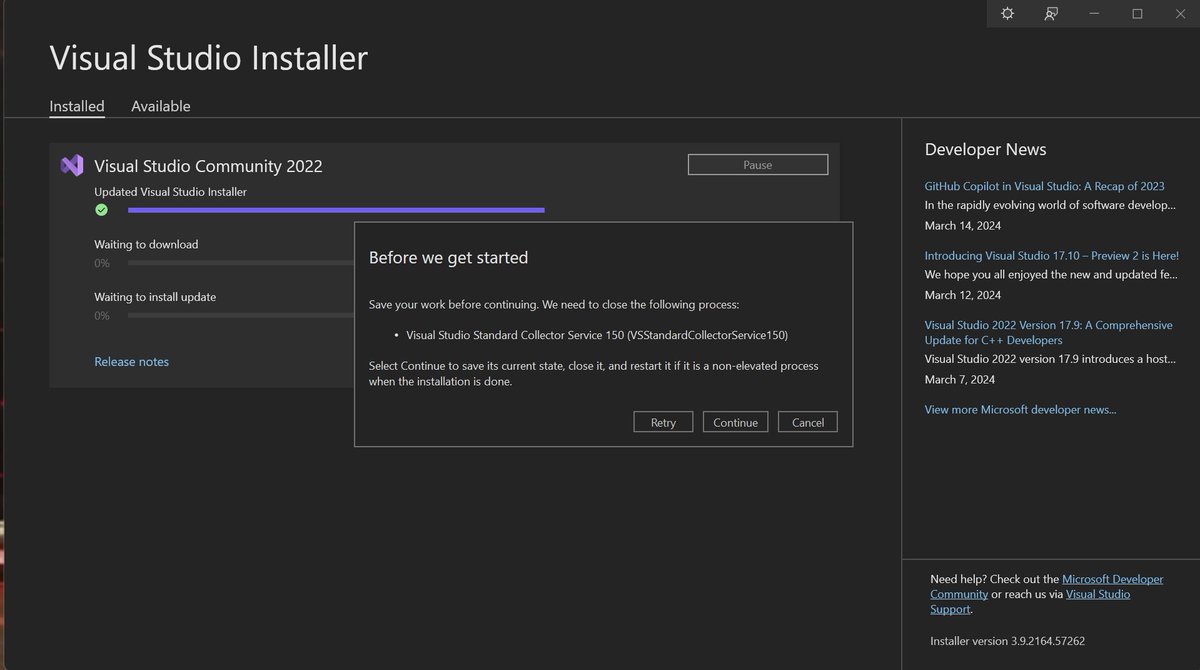Click the Installer version 3.9.2164.57262 text
1200x670 pixels.
tap(1008, 640)
